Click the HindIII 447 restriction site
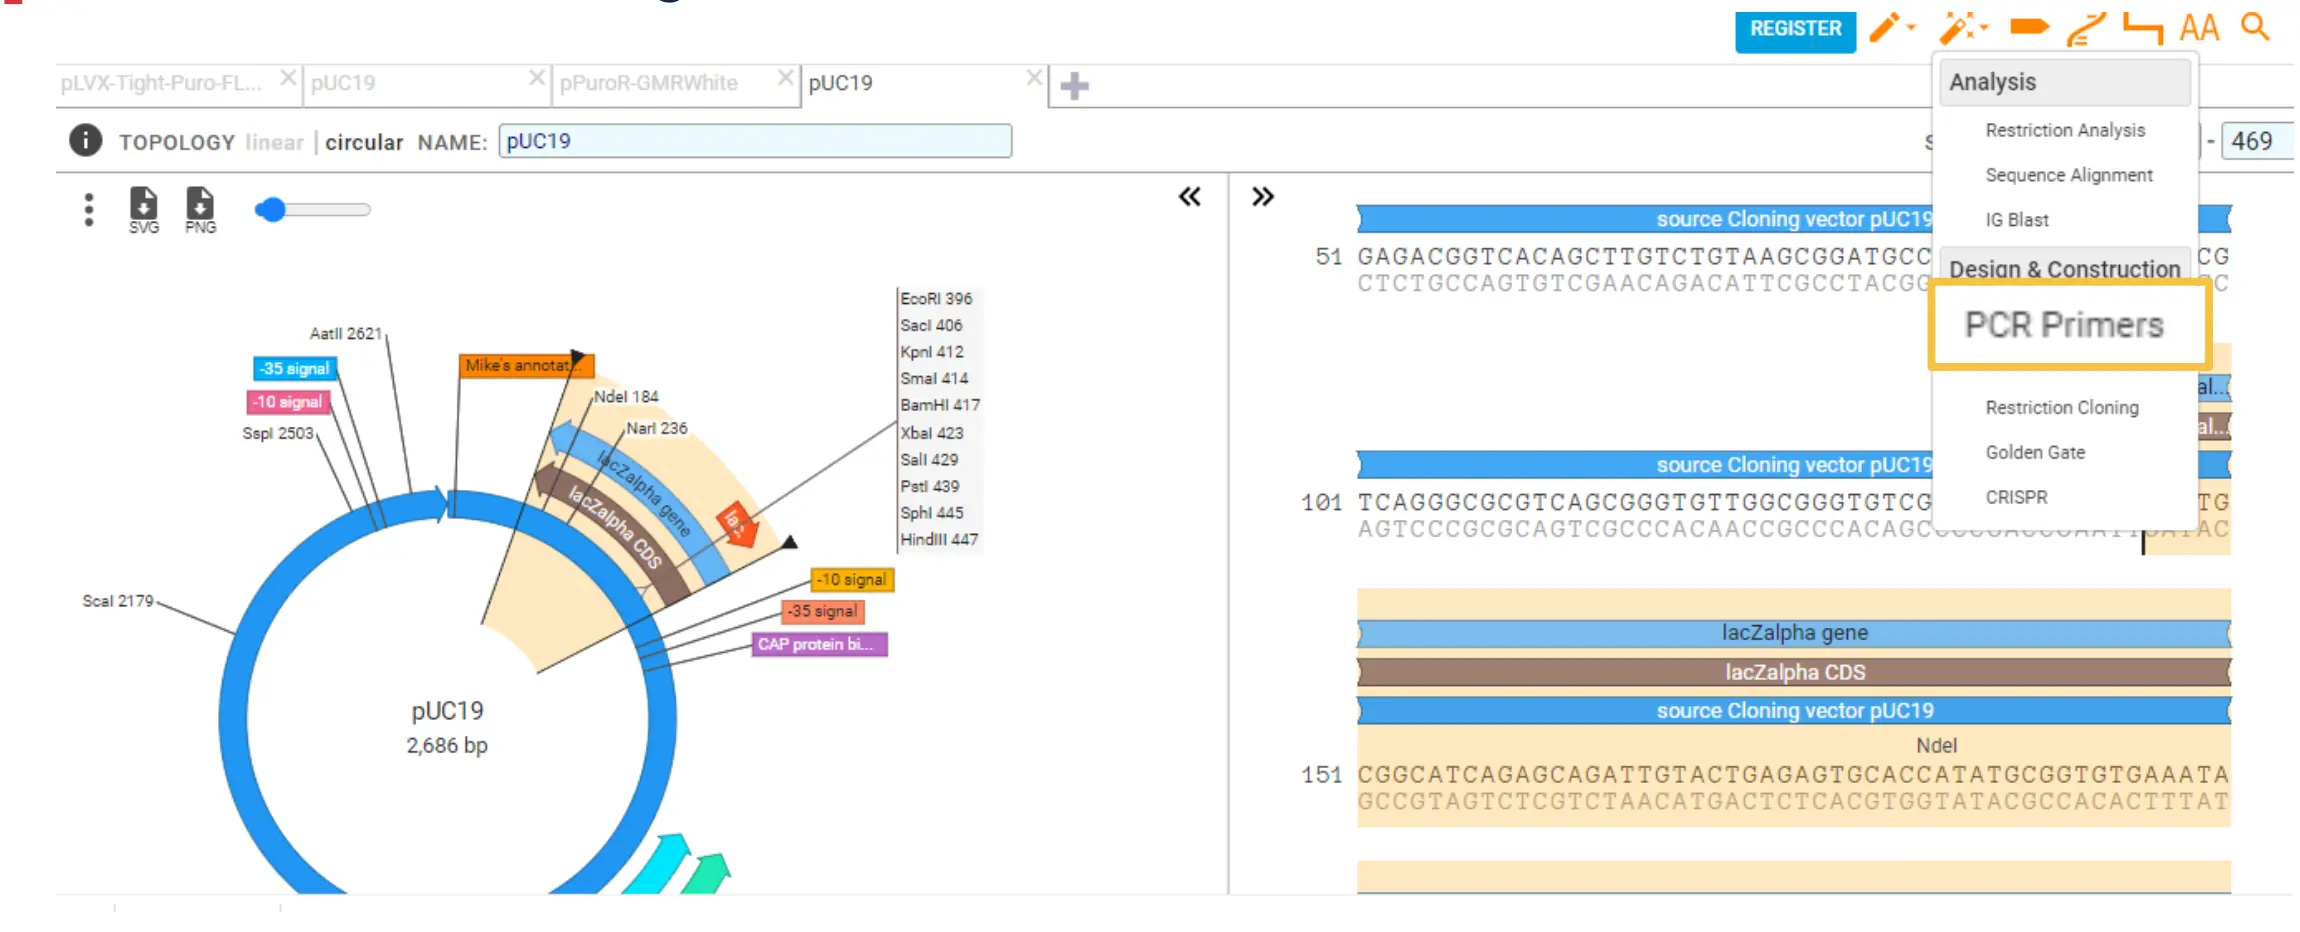 pyautogui.click(x=939, y=540)
